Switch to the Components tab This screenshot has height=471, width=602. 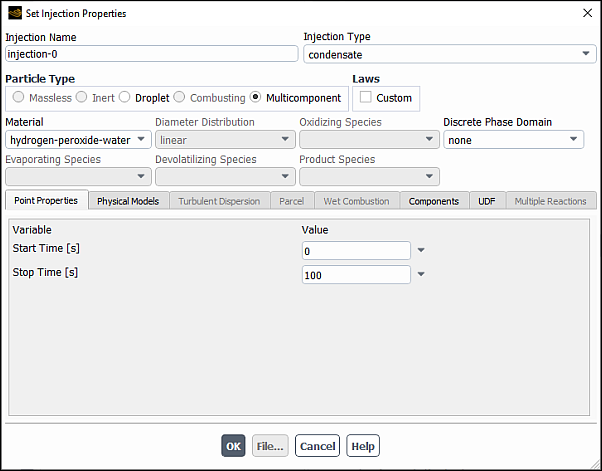pyautogui.click(x=434, y=201)
